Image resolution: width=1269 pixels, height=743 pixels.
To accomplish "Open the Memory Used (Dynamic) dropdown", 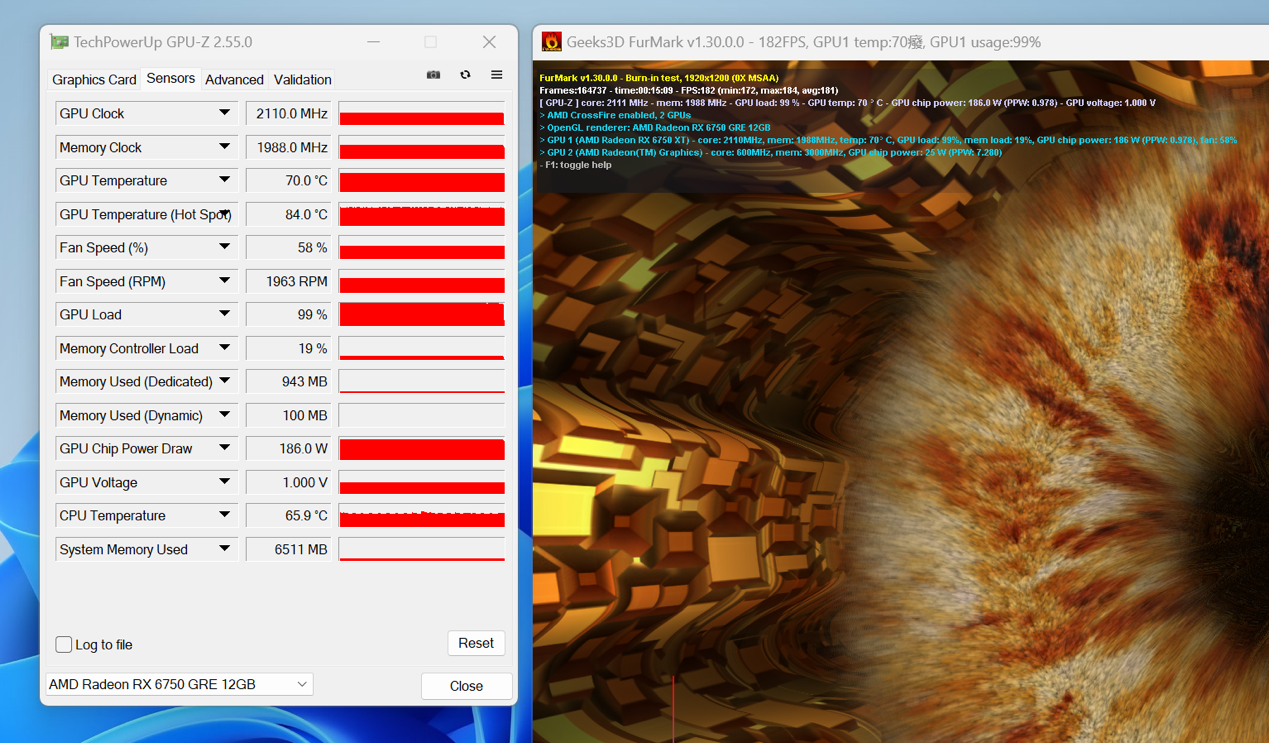I will 225,415.
